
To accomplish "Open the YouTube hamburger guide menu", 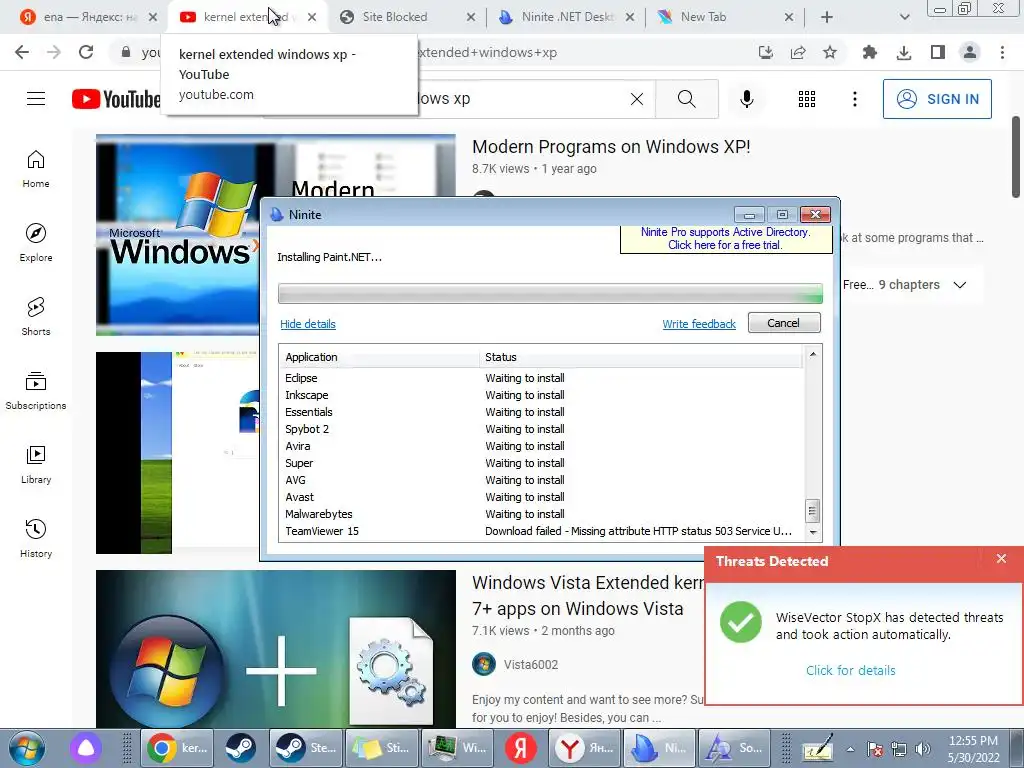I will click(36, 99).
